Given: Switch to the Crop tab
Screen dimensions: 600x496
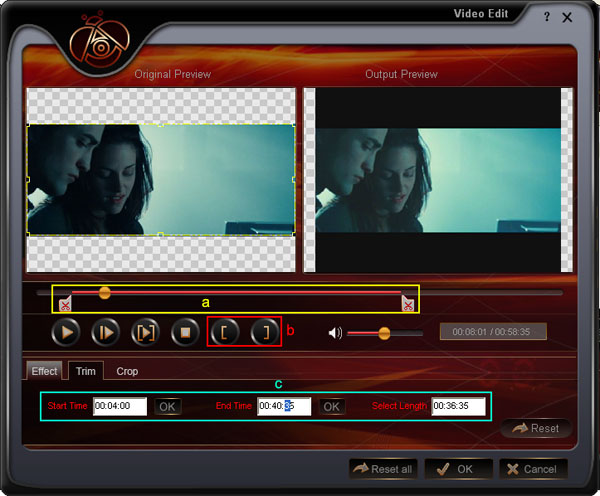Looking at the screenshot, I should point(127,371).
